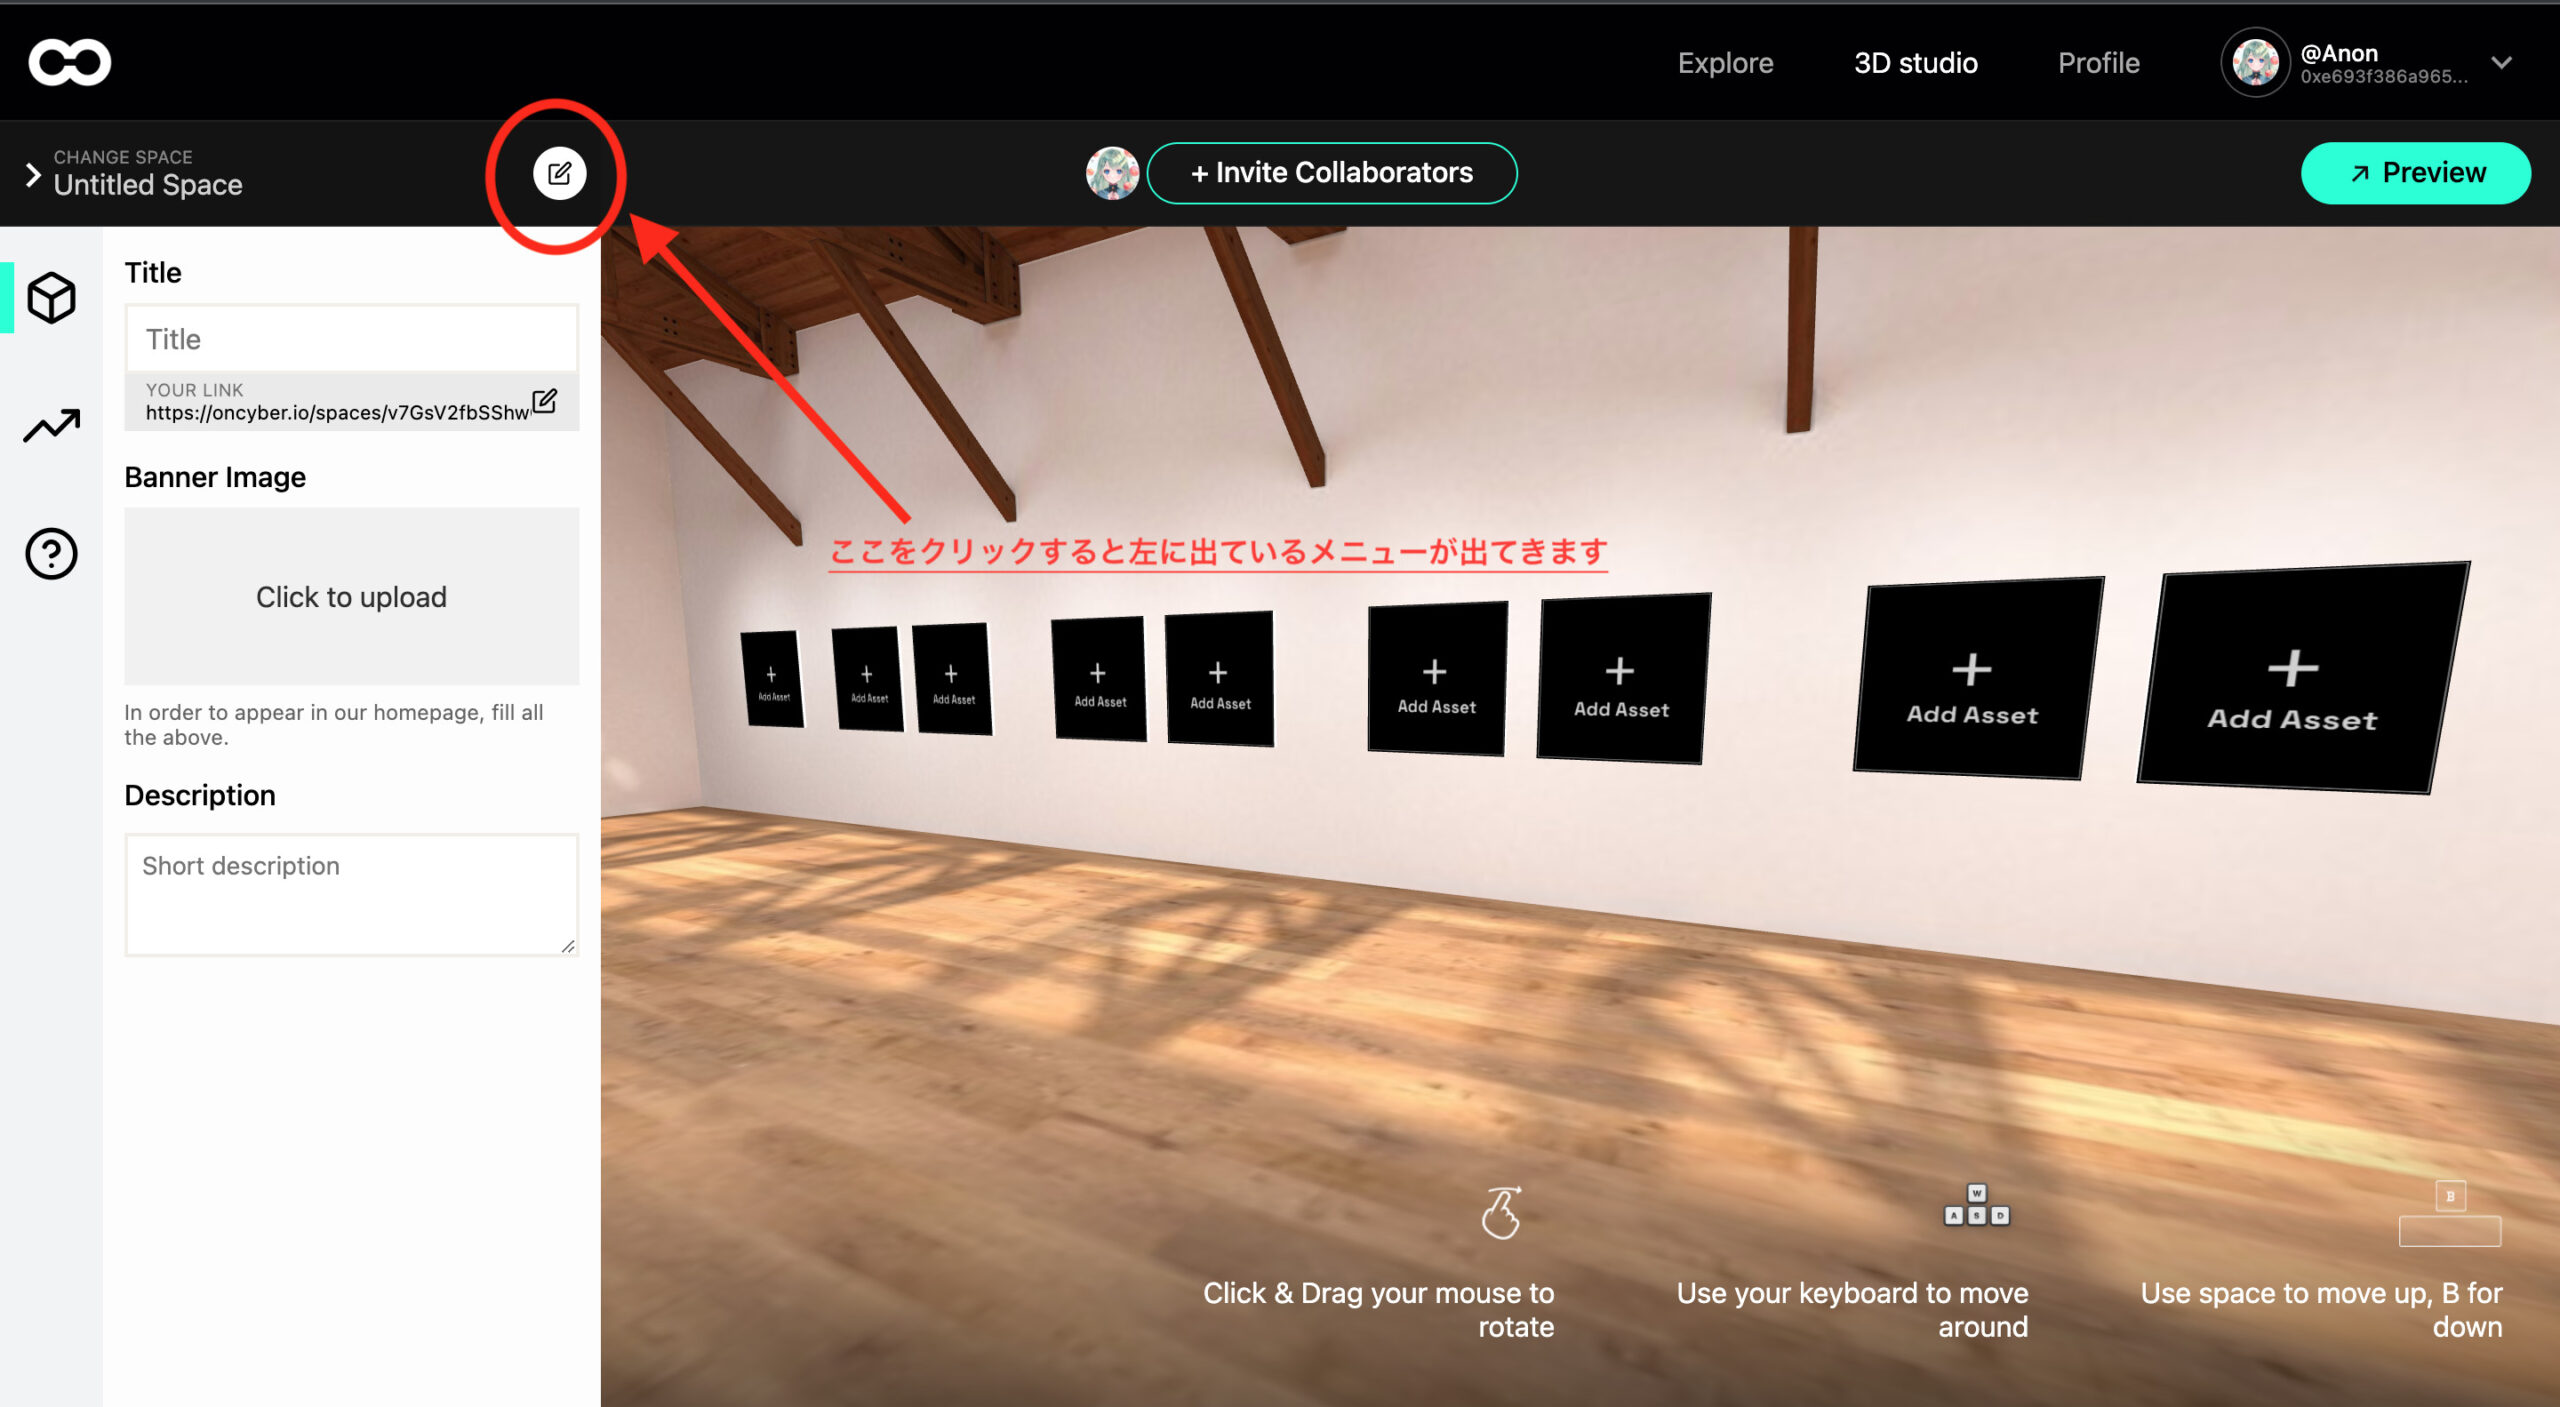Click 'Use your keyboard to move around' text
Screen dimensions: 2560x1407
click(1852, 1310)
